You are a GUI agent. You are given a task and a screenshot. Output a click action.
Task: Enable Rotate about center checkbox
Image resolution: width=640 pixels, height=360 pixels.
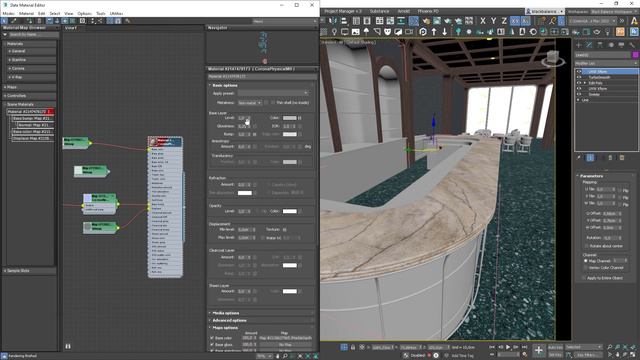tap(587, 246)
